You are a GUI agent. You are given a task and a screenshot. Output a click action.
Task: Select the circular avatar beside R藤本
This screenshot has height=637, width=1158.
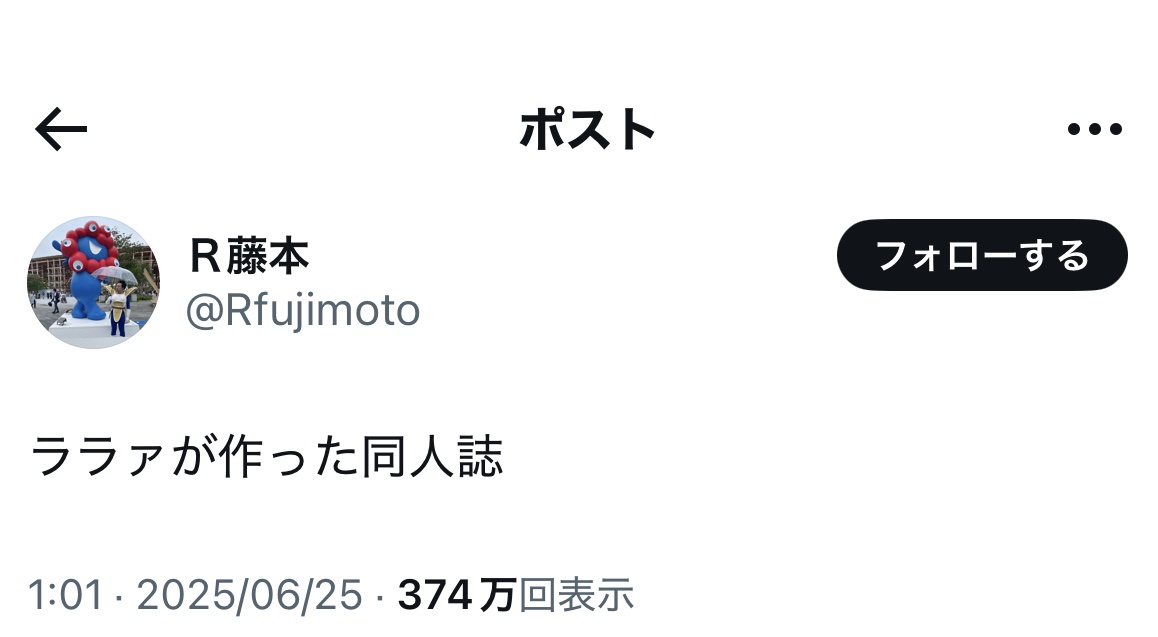coord(93,283)
